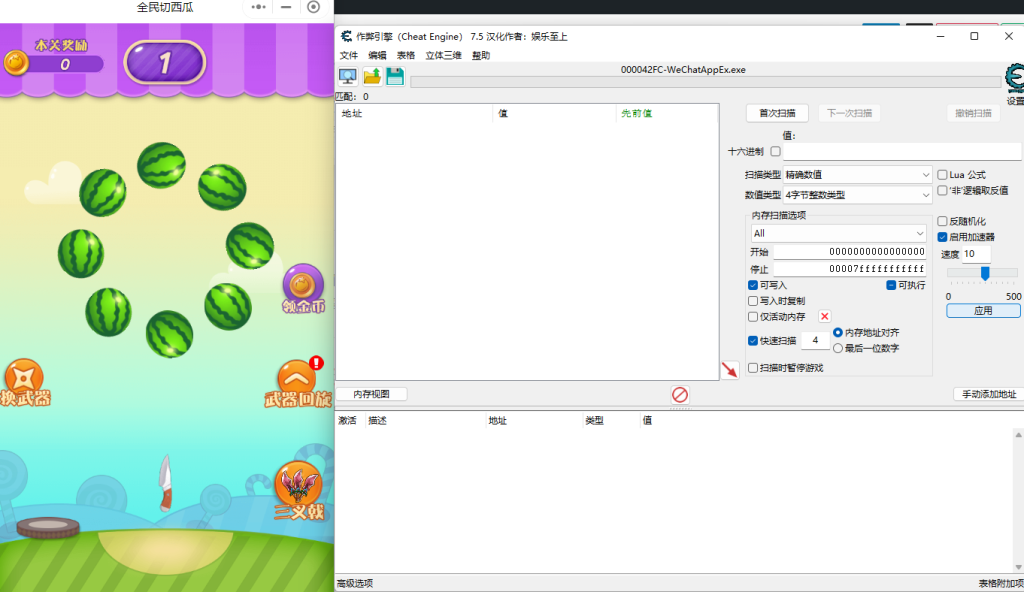
Task: Click the 停止 stop address field
Action: tap(850, 269)
